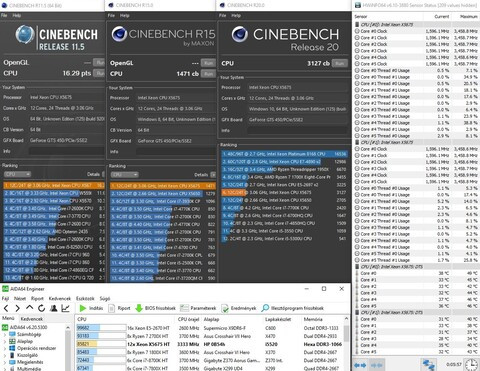Open CPU ranking dropdown in Cinebench R11.5
This screenshot has height=371, width=480.
17,174
